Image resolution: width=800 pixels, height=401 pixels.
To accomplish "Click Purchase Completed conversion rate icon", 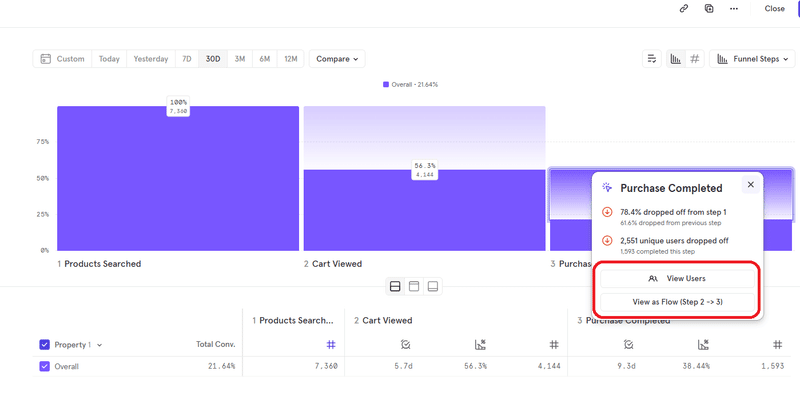I will (x=703, y=345).
